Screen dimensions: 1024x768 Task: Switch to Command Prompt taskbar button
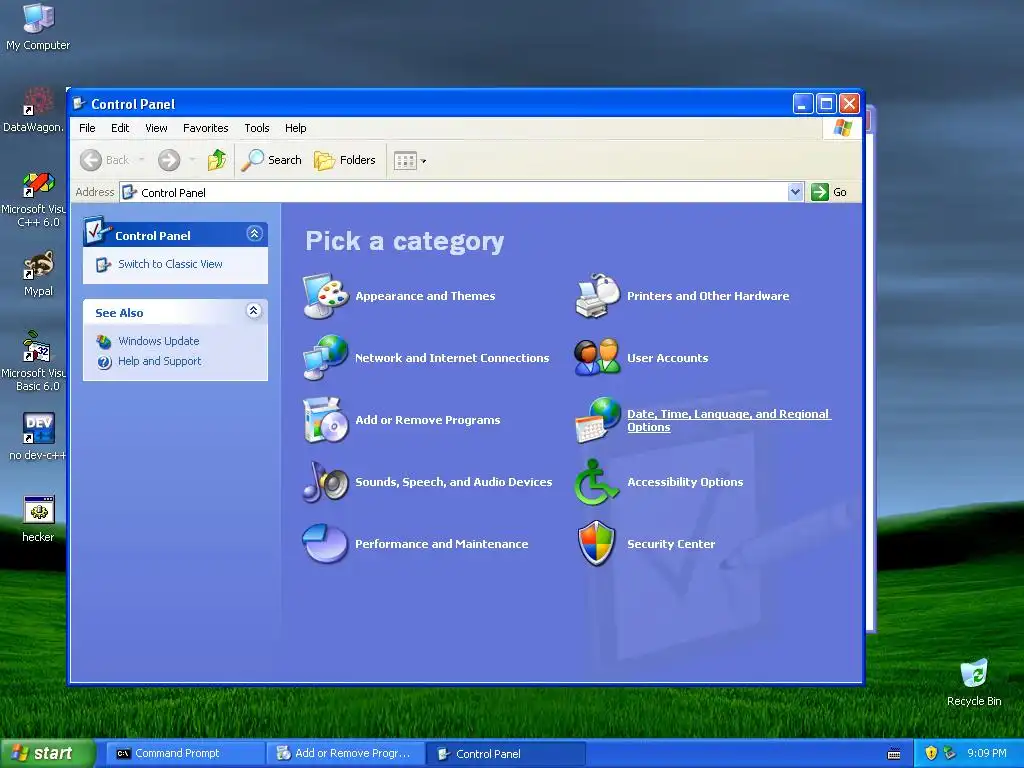[x=185, y=754]
